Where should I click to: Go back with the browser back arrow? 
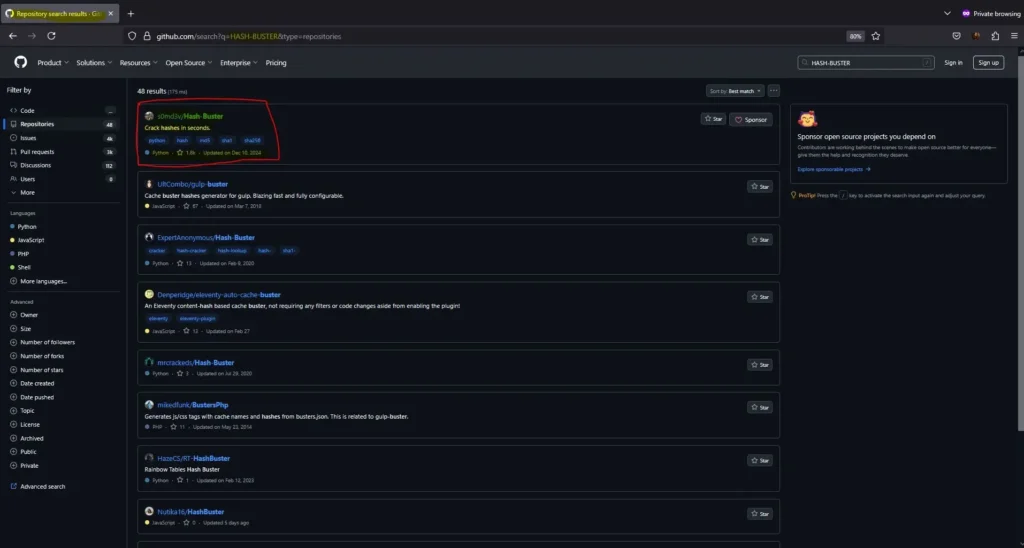click(12, 36)
